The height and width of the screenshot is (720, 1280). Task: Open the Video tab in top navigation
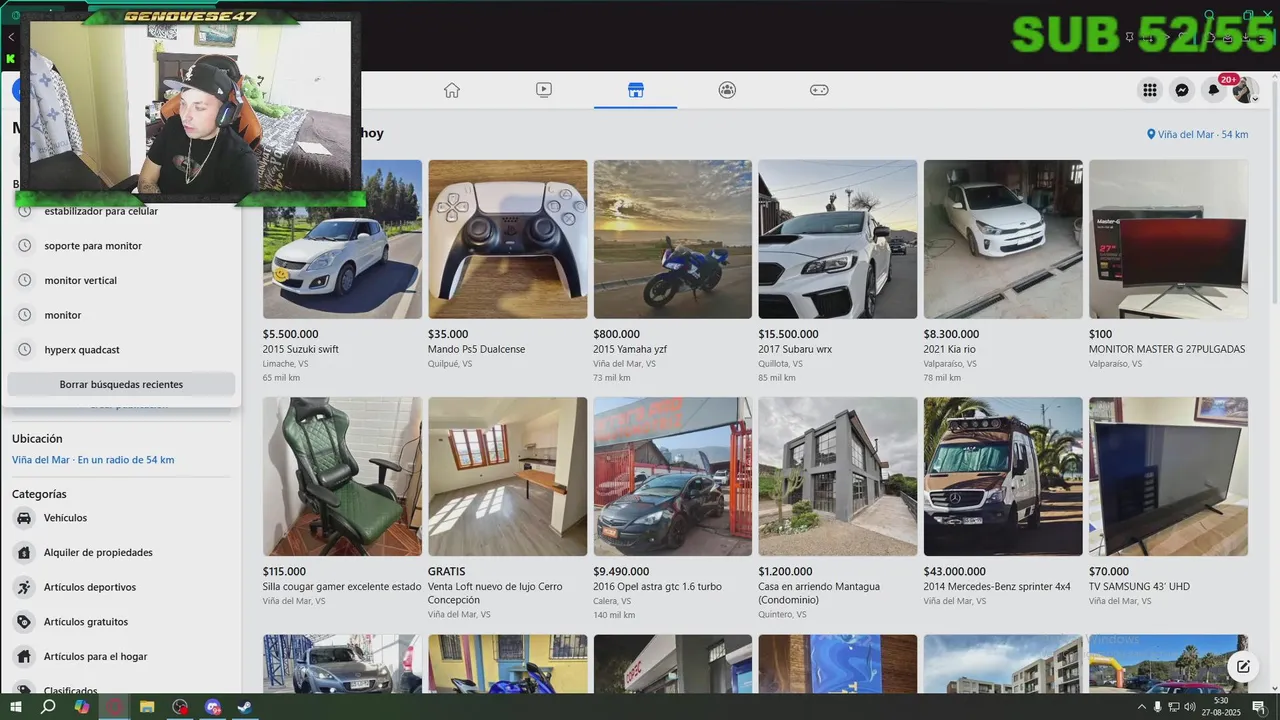point(544,90)
